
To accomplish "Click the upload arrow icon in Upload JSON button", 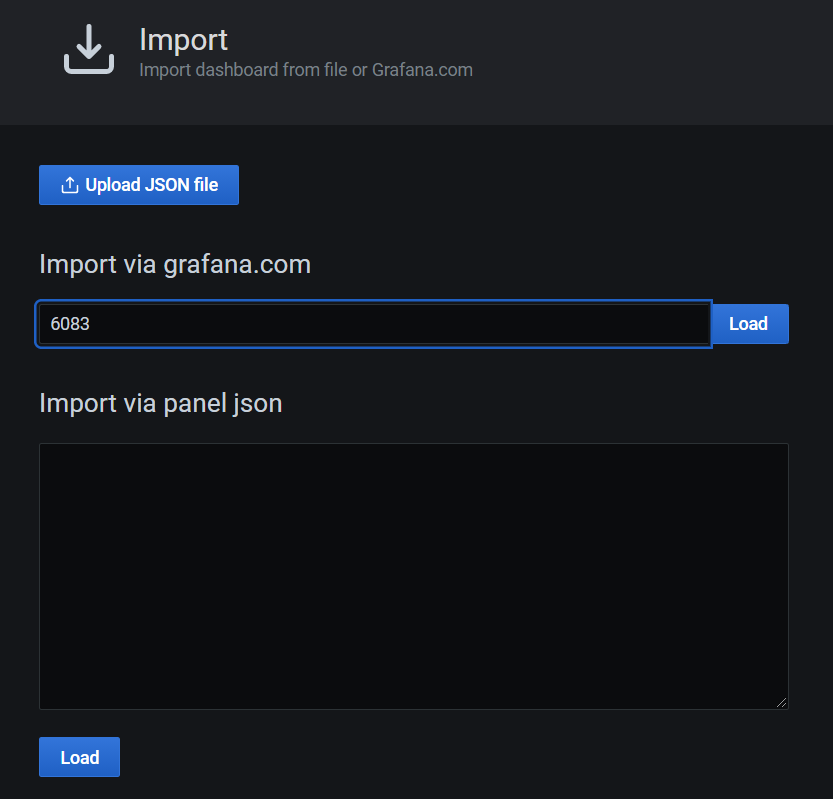I will click(70, 185).
